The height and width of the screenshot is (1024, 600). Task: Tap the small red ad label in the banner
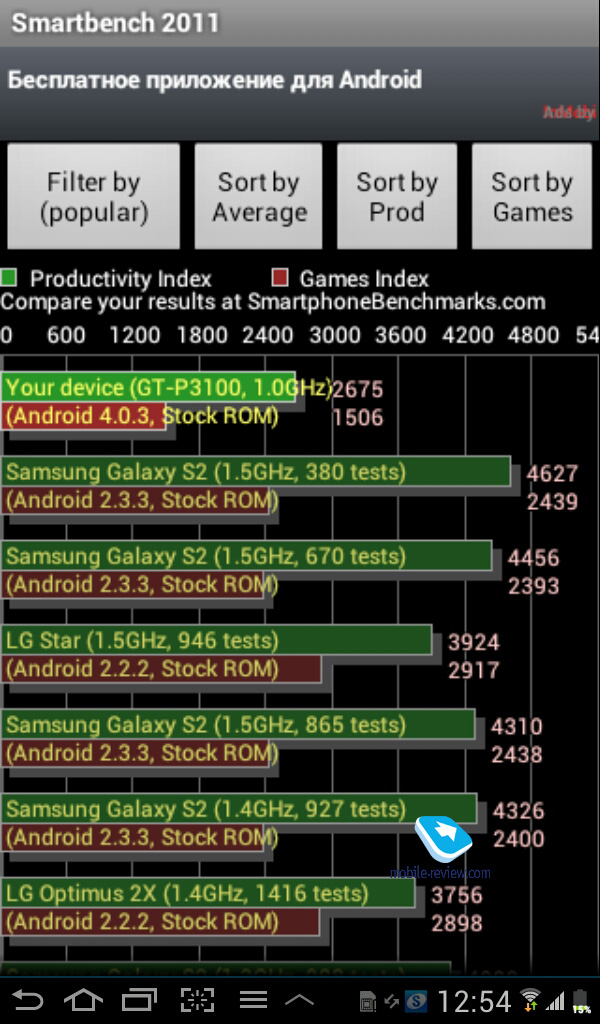pyautogui.click(x=569, y=112)
